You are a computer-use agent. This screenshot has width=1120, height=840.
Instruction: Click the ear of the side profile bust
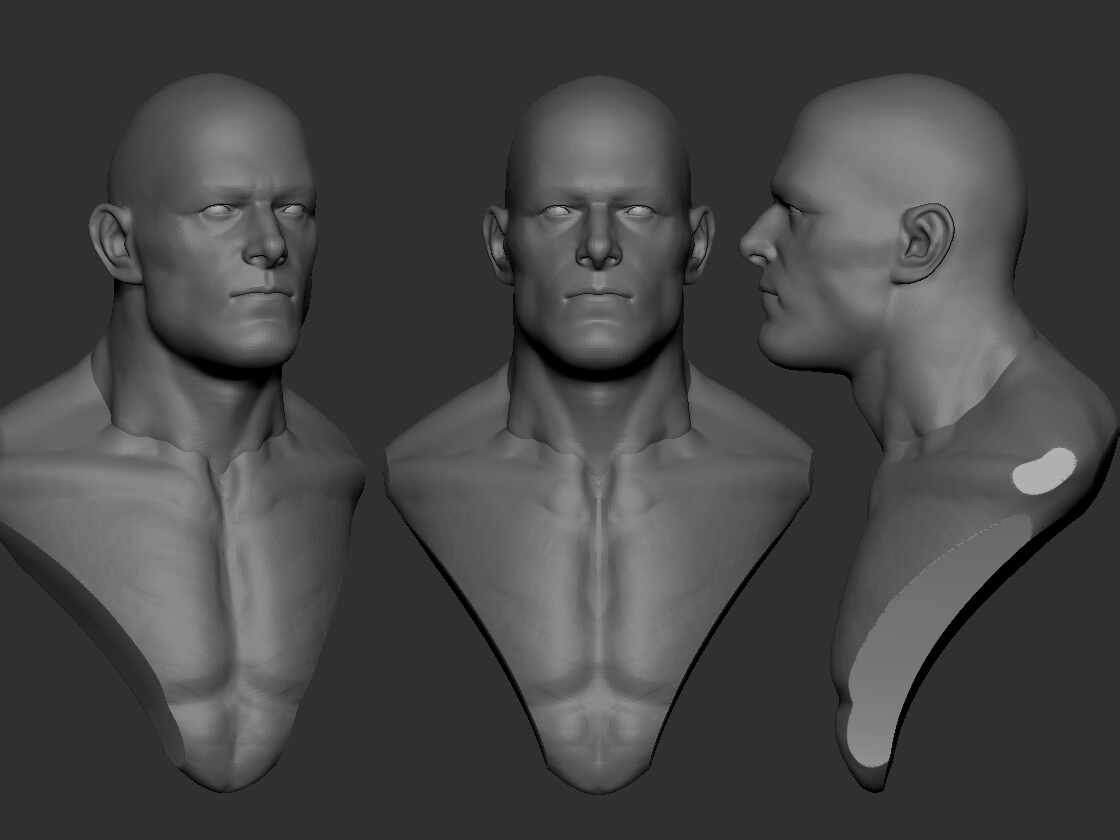(x=924, y=243)
